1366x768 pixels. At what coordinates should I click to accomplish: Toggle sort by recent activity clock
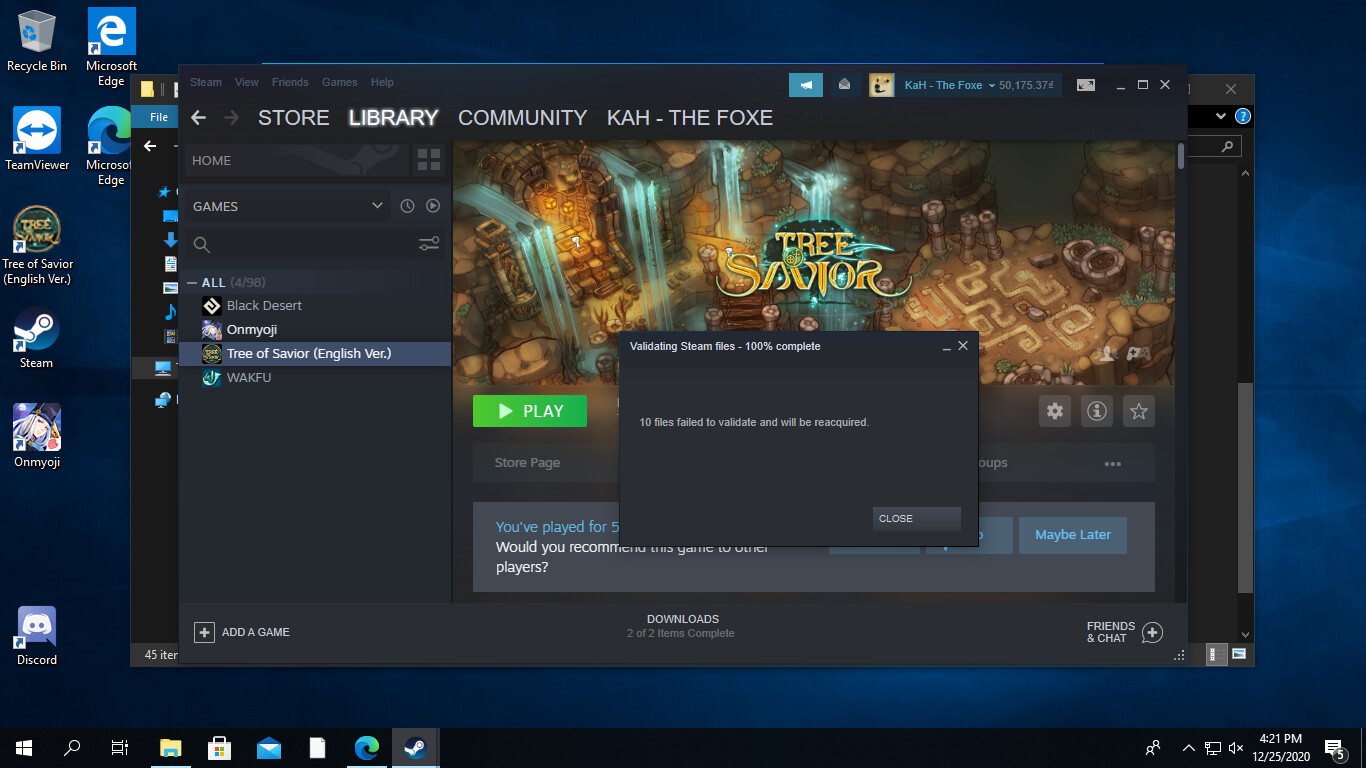[x=407, y=206]
